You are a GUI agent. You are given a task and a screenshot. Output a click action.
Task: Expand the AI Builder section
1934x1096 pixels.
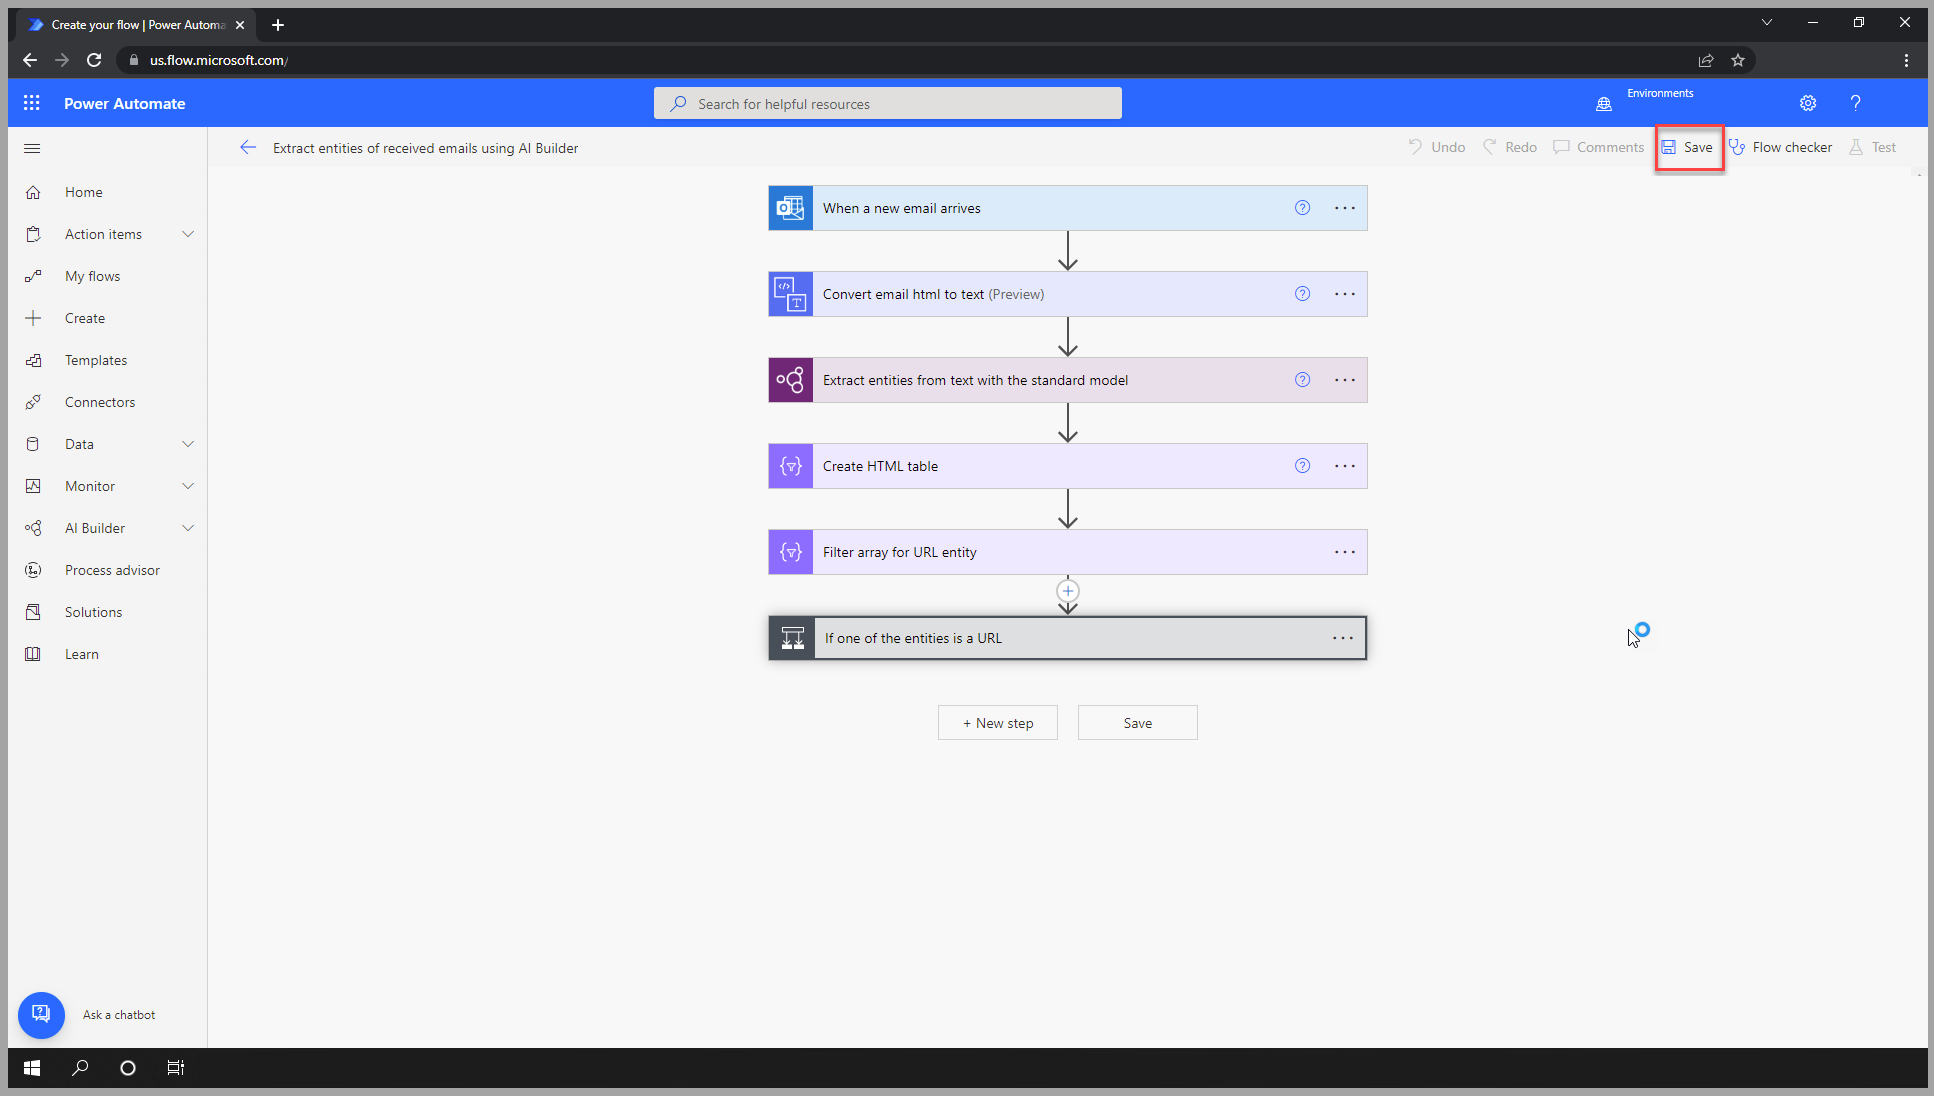click(188, 527)
